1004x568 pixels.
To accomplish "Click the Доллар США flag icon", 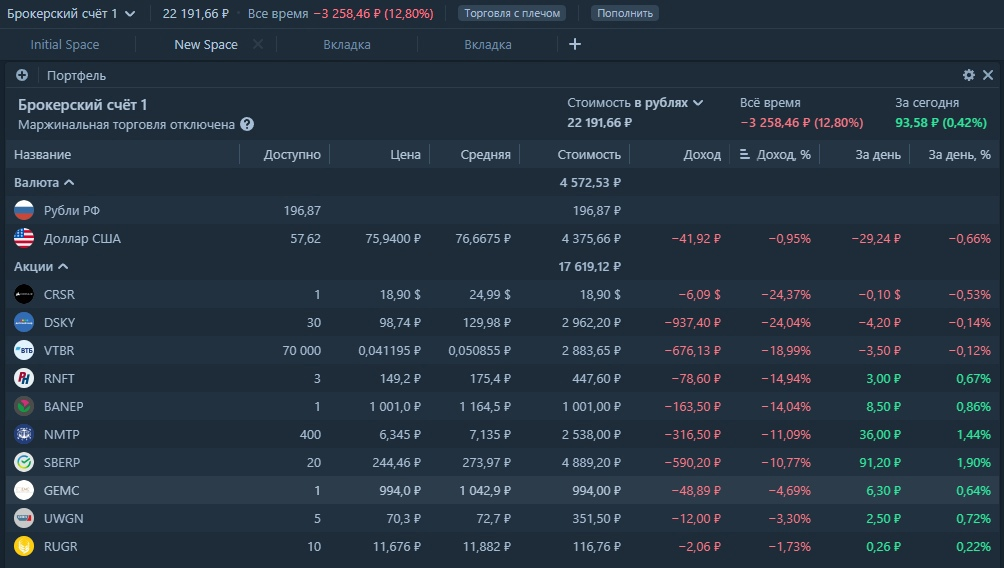I will (24, 238).
